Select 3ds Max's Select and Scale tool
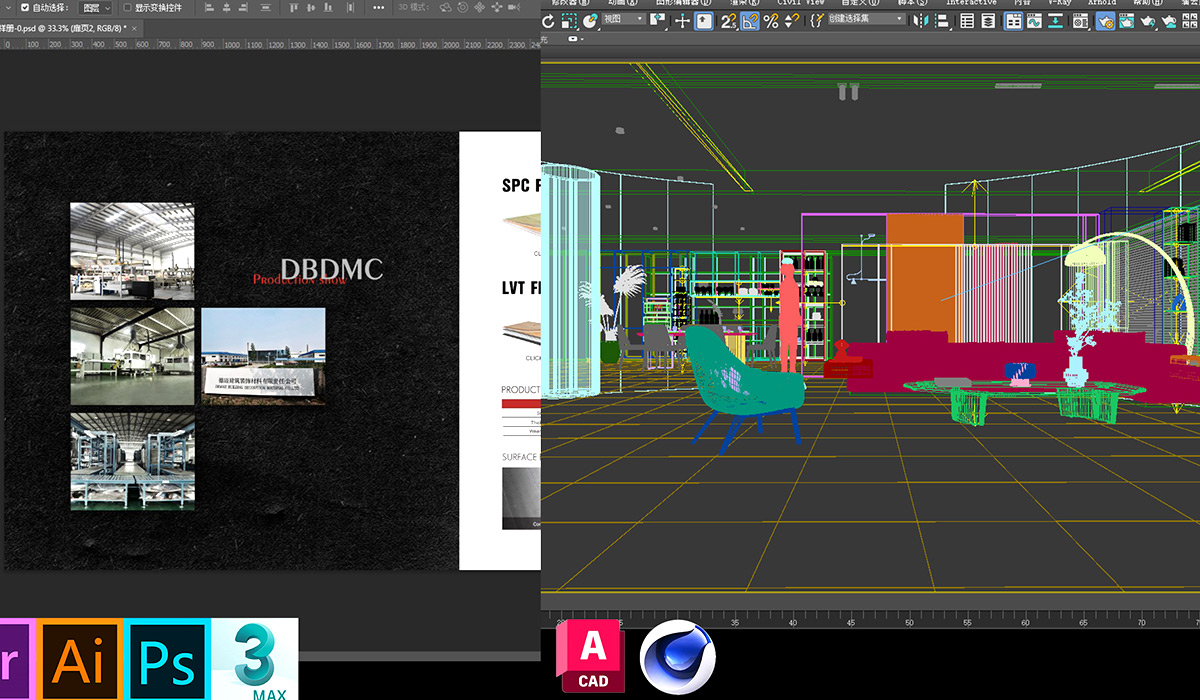Viewport: 1200px width, 700px height. [x=569, y=21]
